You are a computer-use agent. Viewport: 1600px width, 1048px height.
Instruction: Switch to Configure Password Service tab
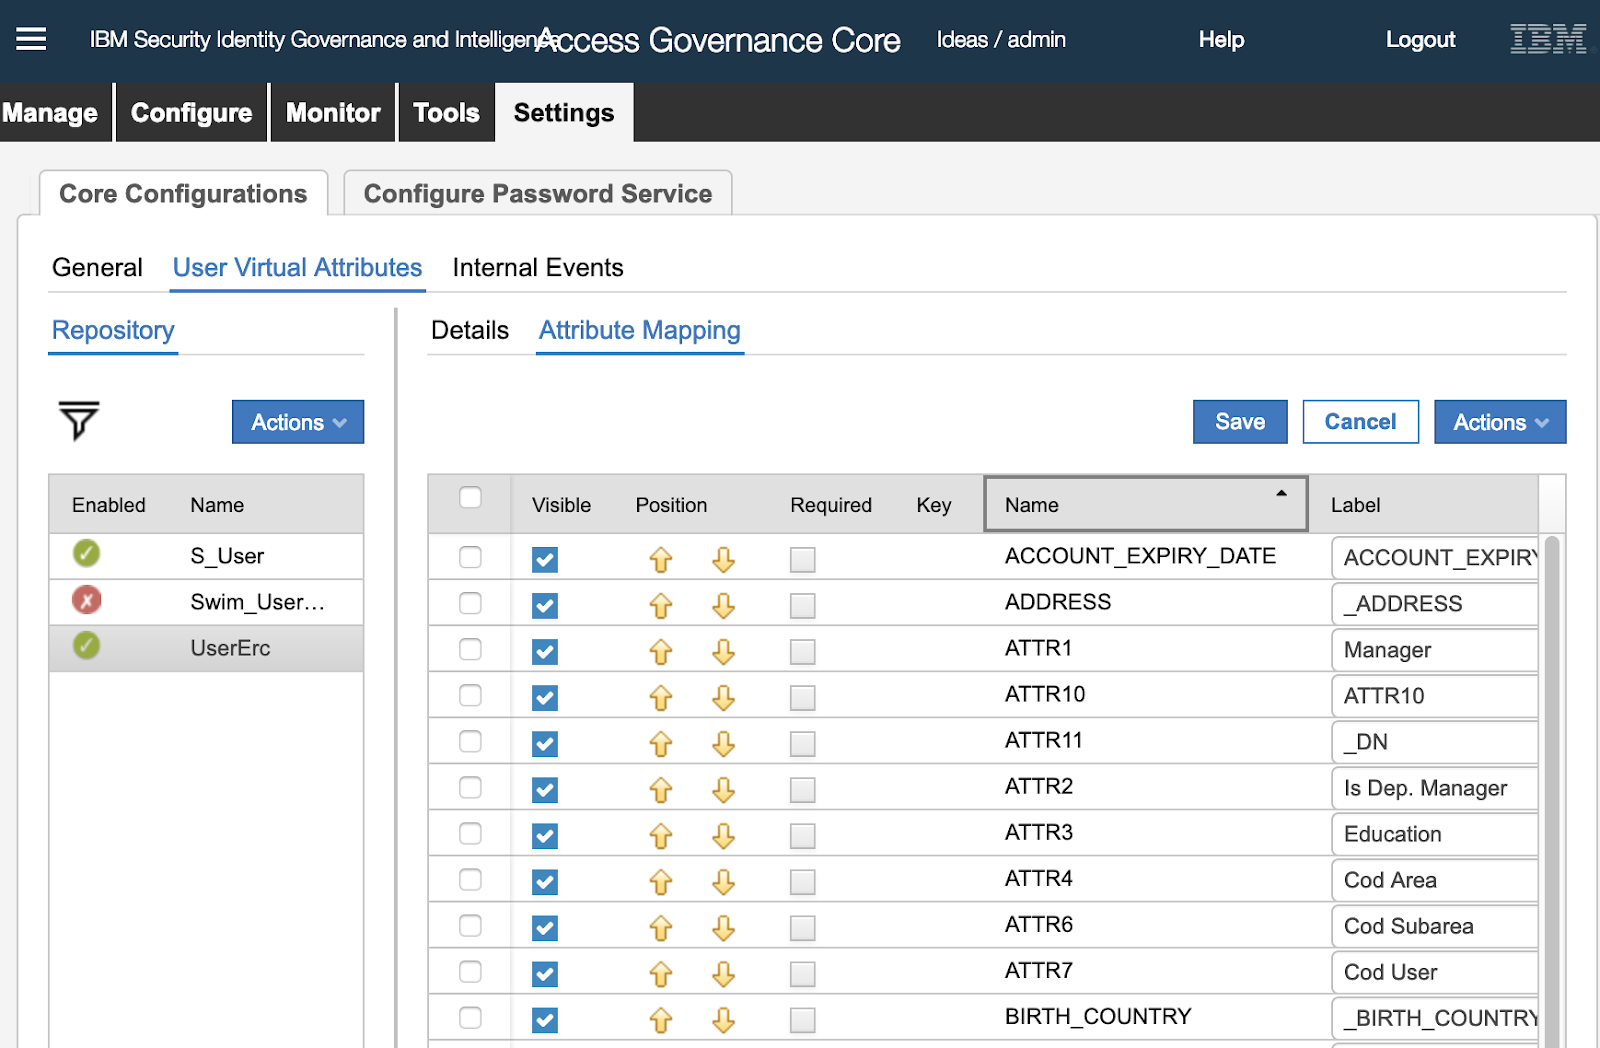click(538, 193)
